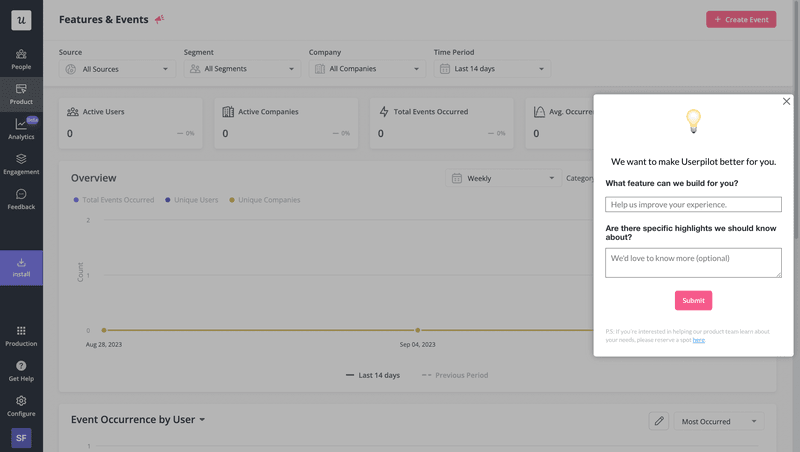Open the Production environment switcher
The width and height of the screenshot is (800, 452).
(21, 336)
